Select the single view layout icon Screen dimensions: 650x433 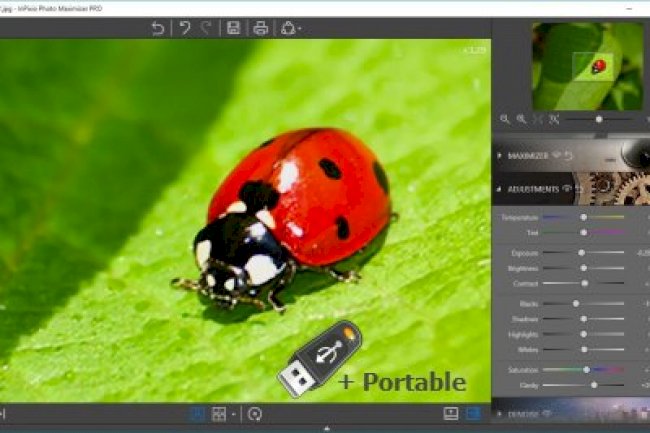pos(198,413)
